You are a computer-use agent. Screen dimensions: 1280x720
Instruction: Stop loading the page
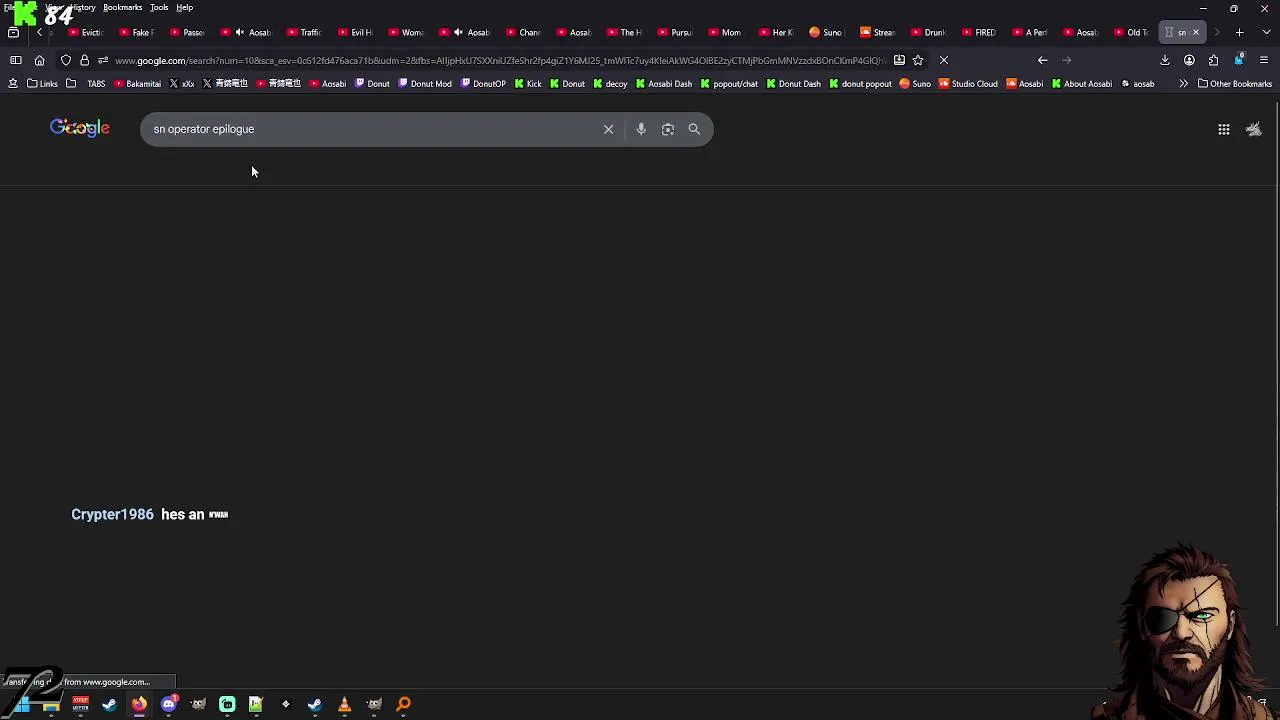[x=943, y=60]
